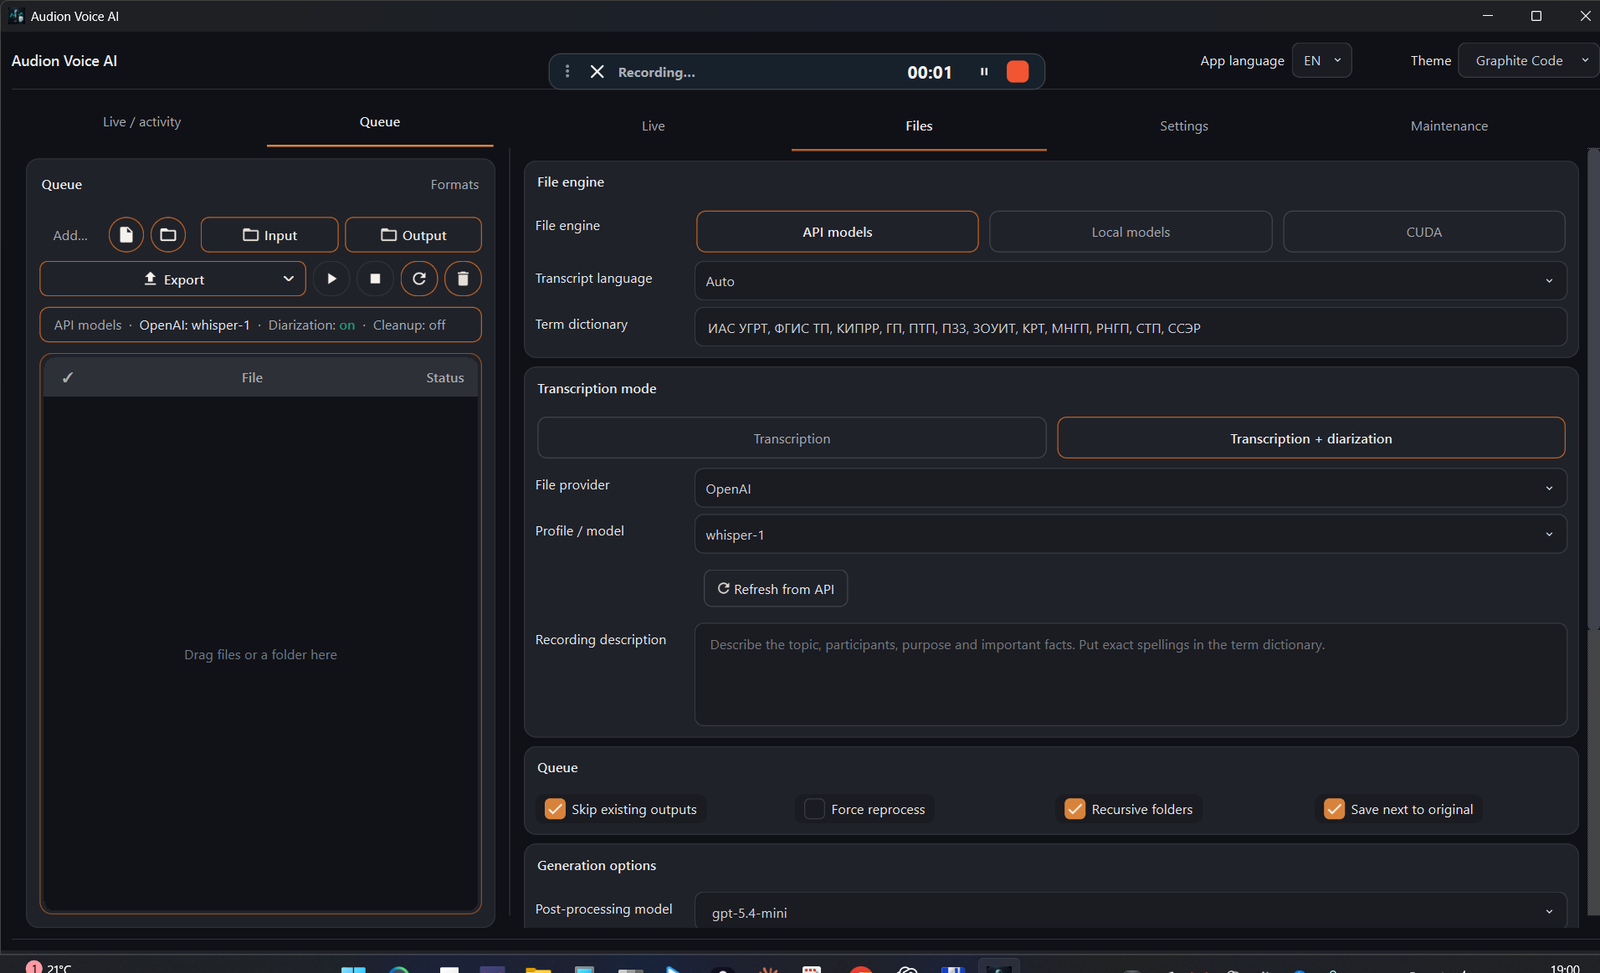The height and width of the screenshot is (973, 1600).
Task: Select the CUDA file engine
Action: [1424, 232]
